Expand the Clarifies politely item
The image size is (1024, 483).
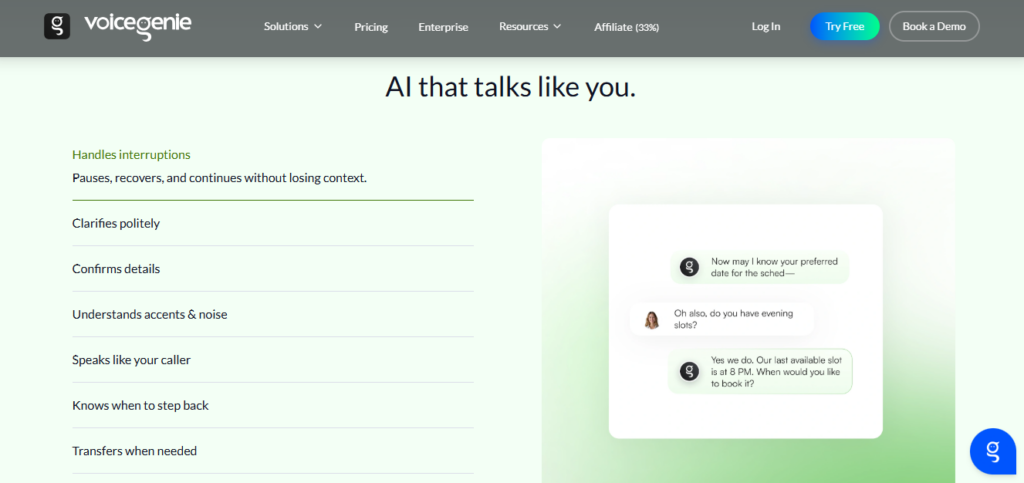[x=273, y=223]
